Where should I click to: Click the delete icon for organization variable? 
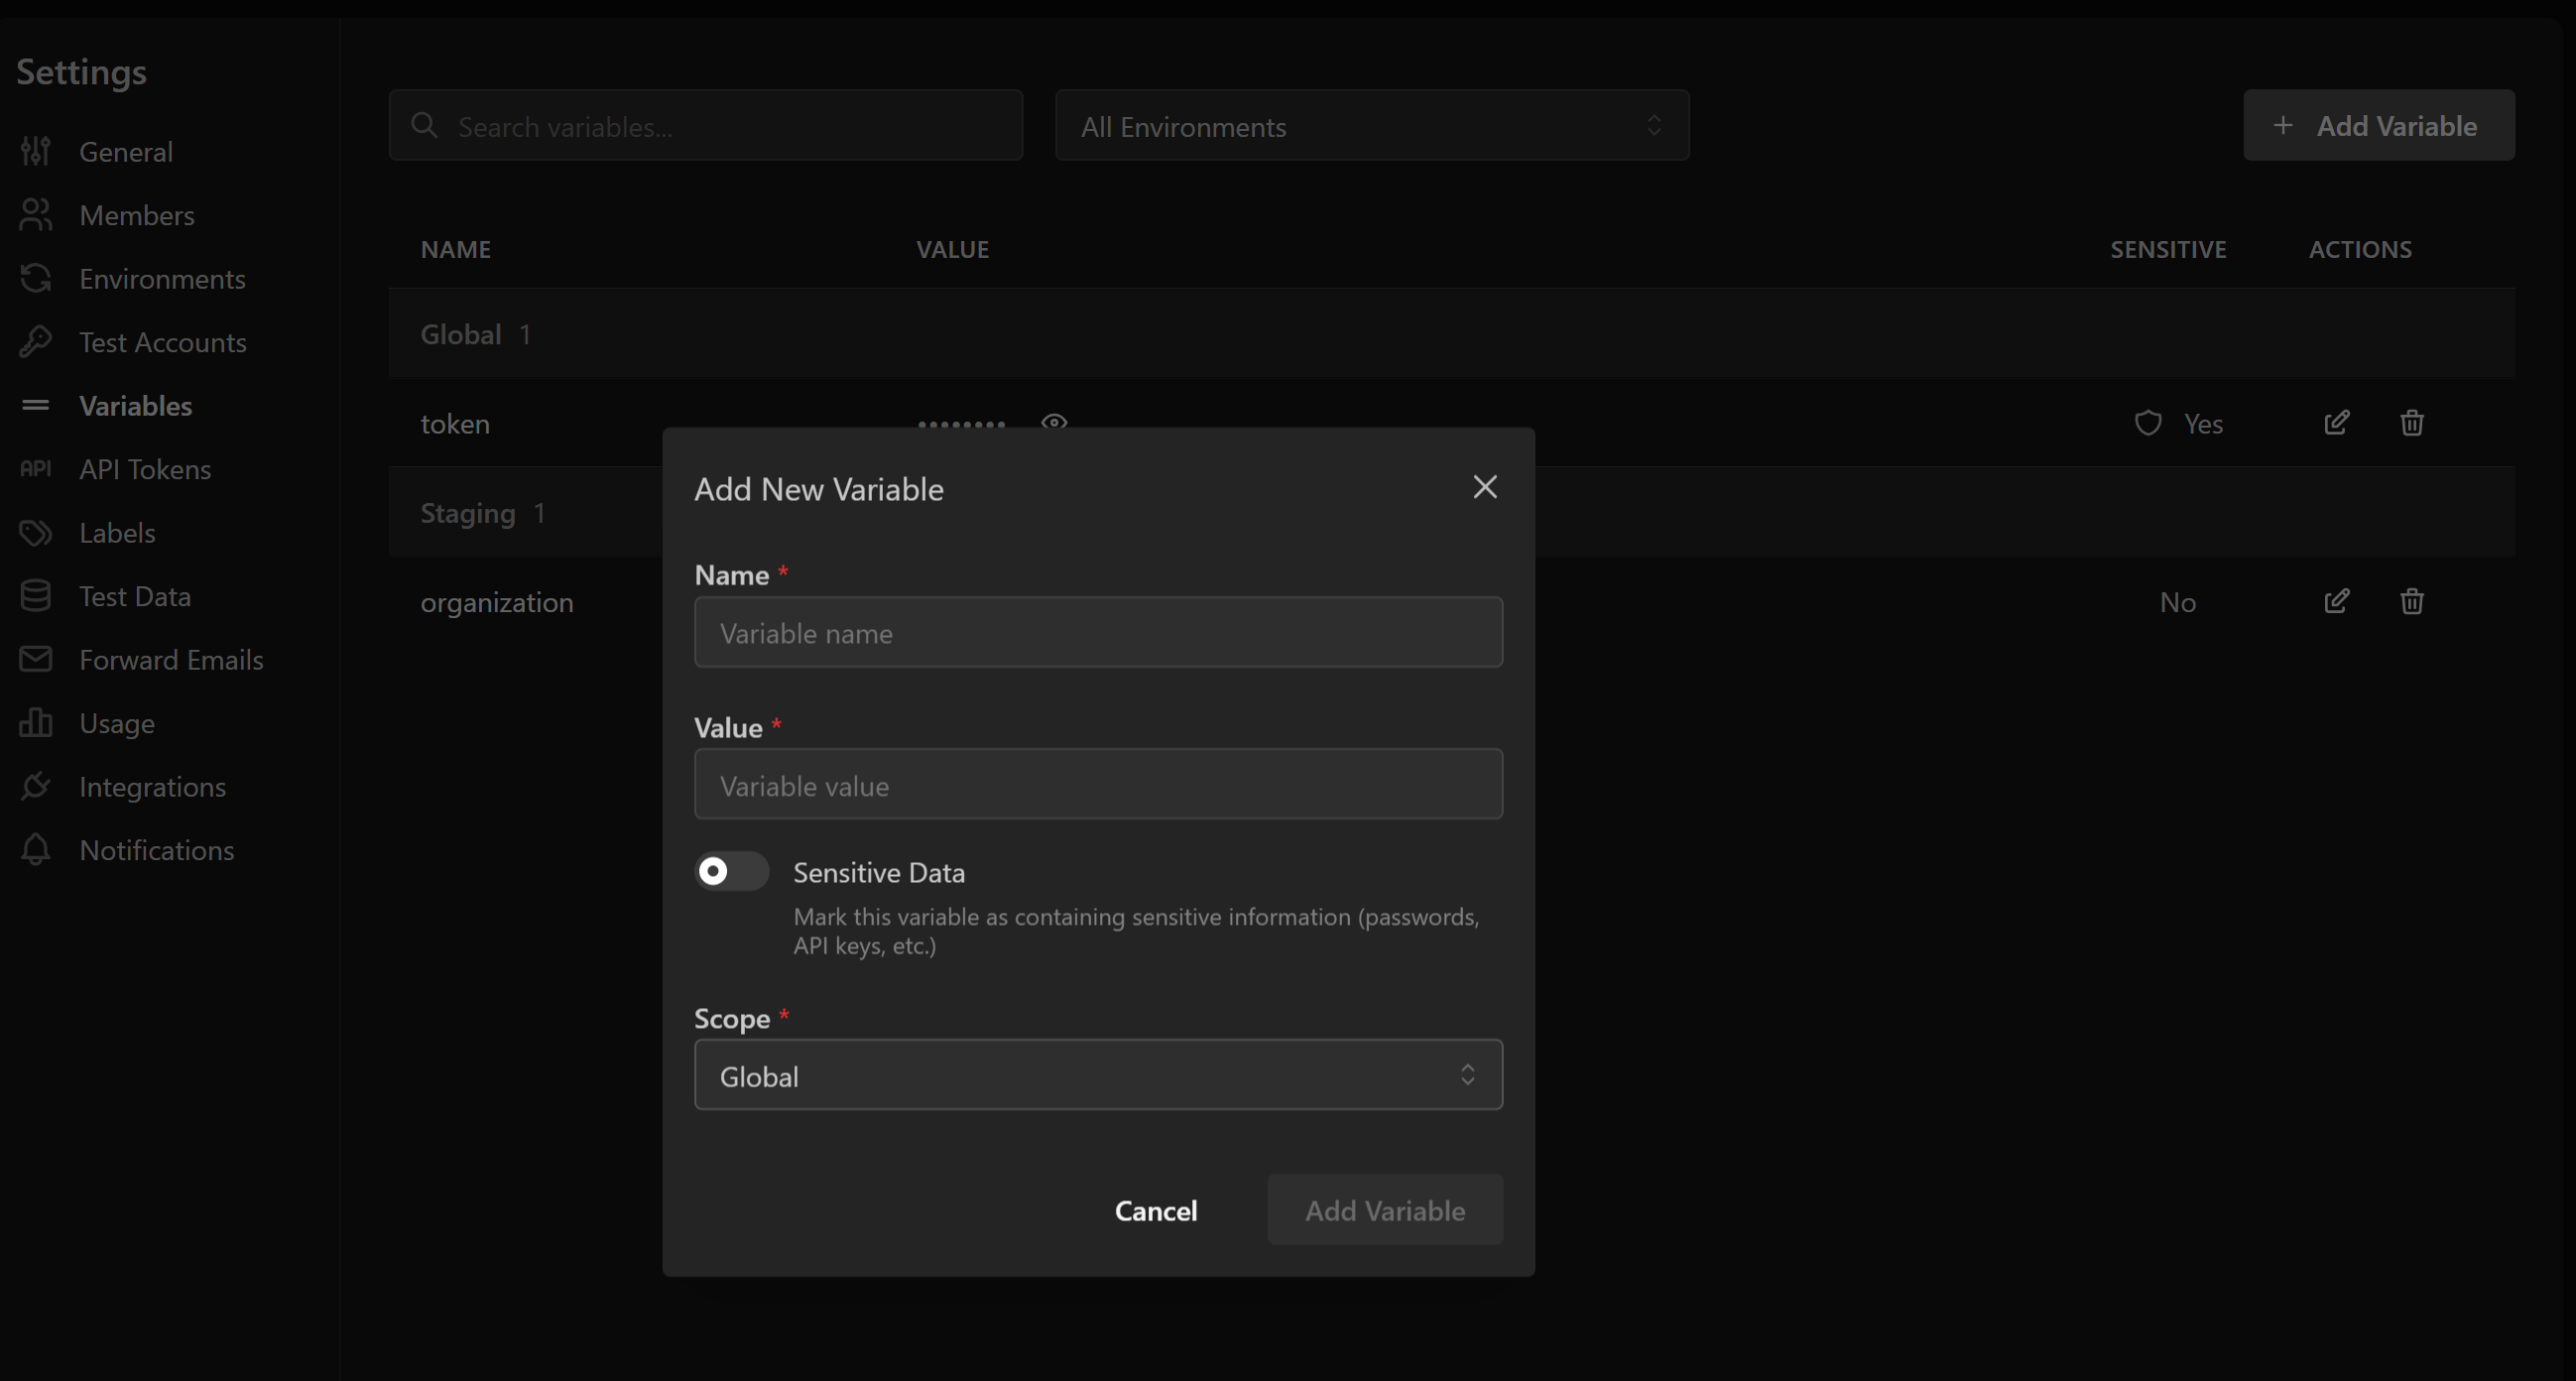pyautogui.click(x=2412, y=601)
